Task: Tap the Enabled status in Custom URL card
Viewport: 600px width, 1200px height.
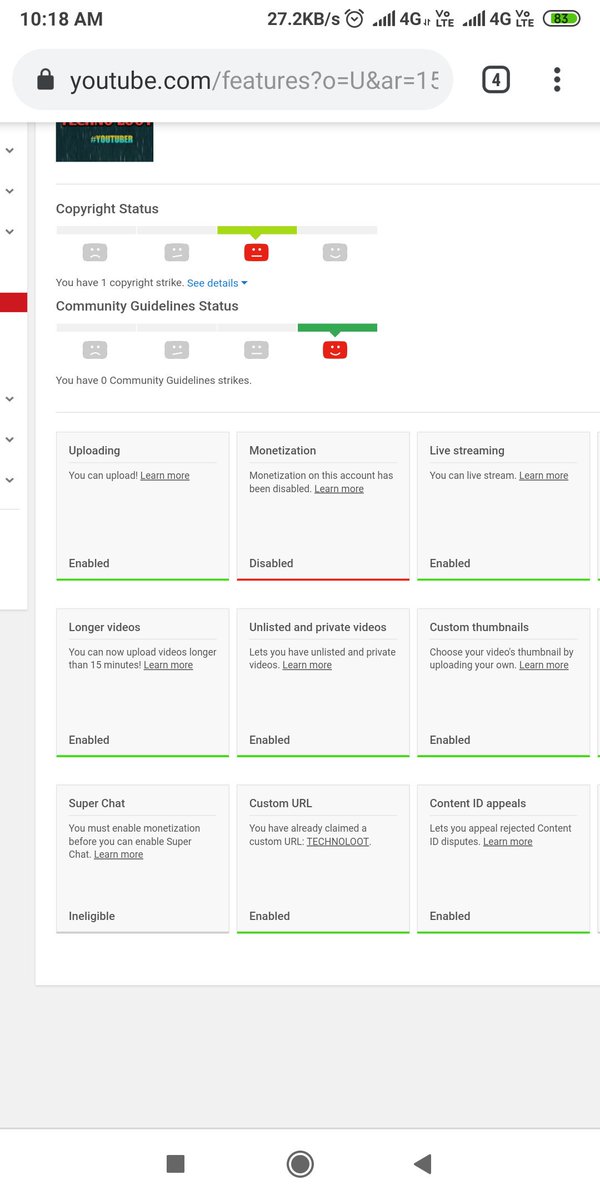Action: [269, 916]
